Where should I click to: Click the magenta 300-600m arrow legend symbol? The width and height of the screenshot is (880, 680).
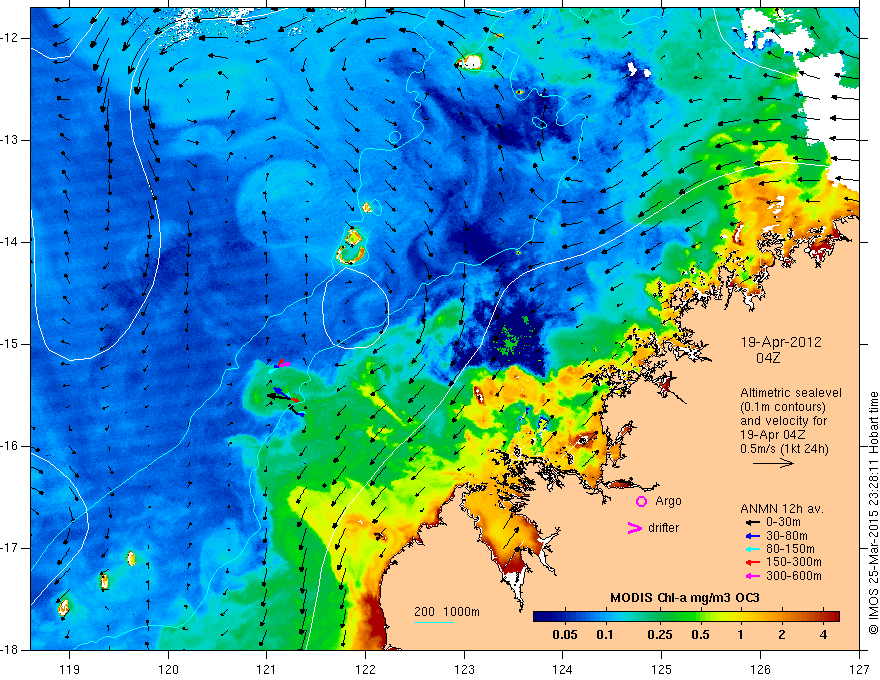tap(751, 576)
